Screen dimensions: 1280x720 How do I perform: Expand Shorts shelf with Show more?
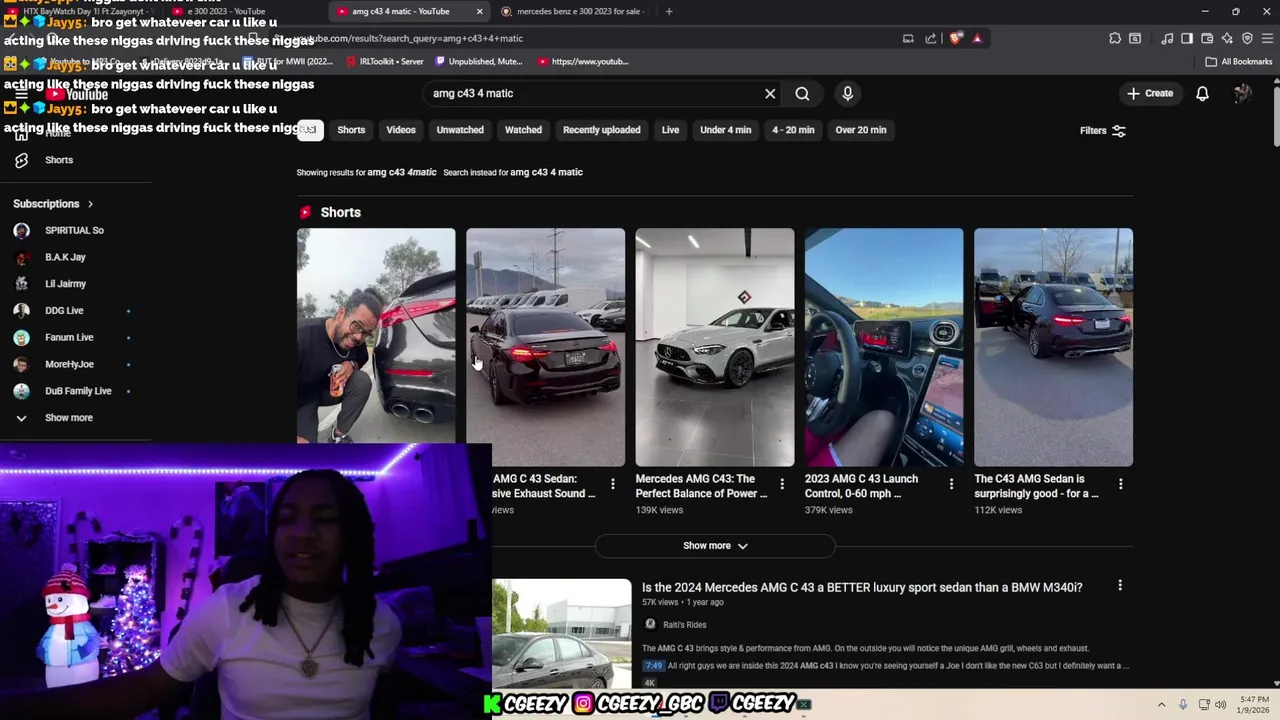(715, 546)
